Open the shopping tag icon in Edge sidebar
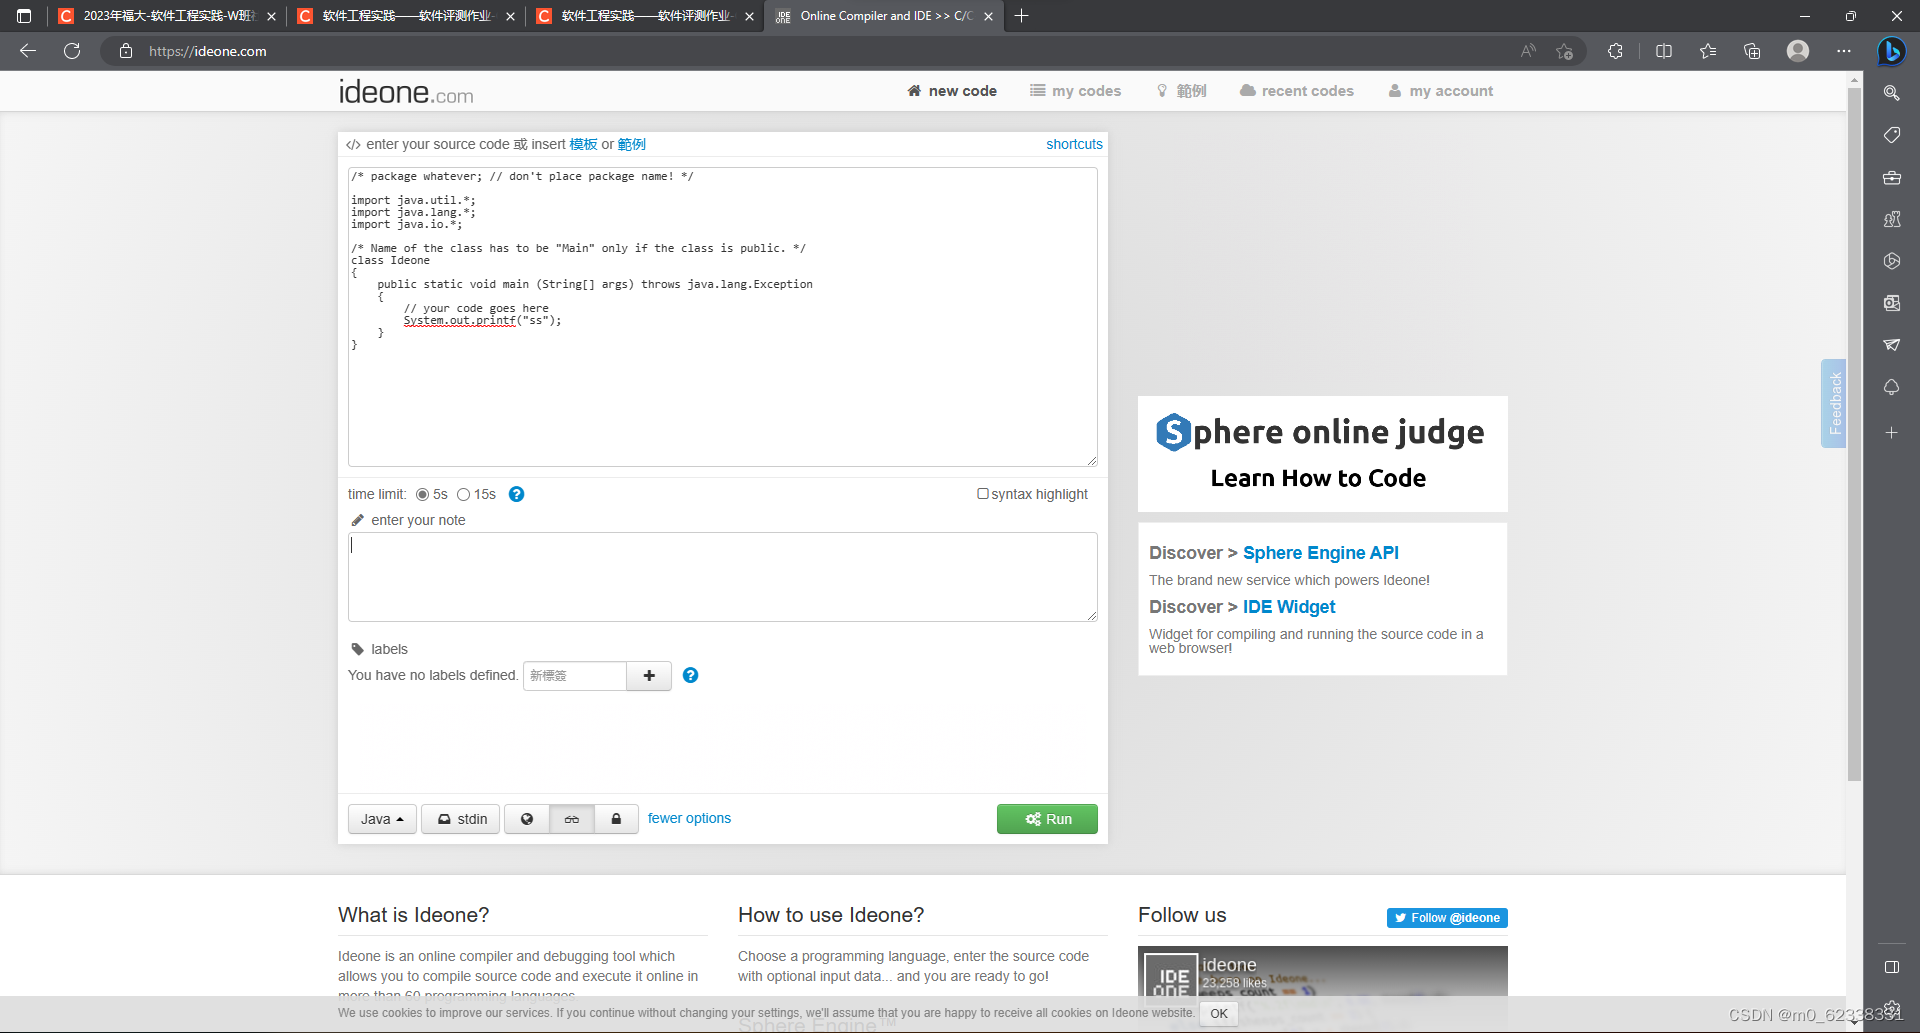Screen dimensions: 1920x1033 coord(1891,135)
